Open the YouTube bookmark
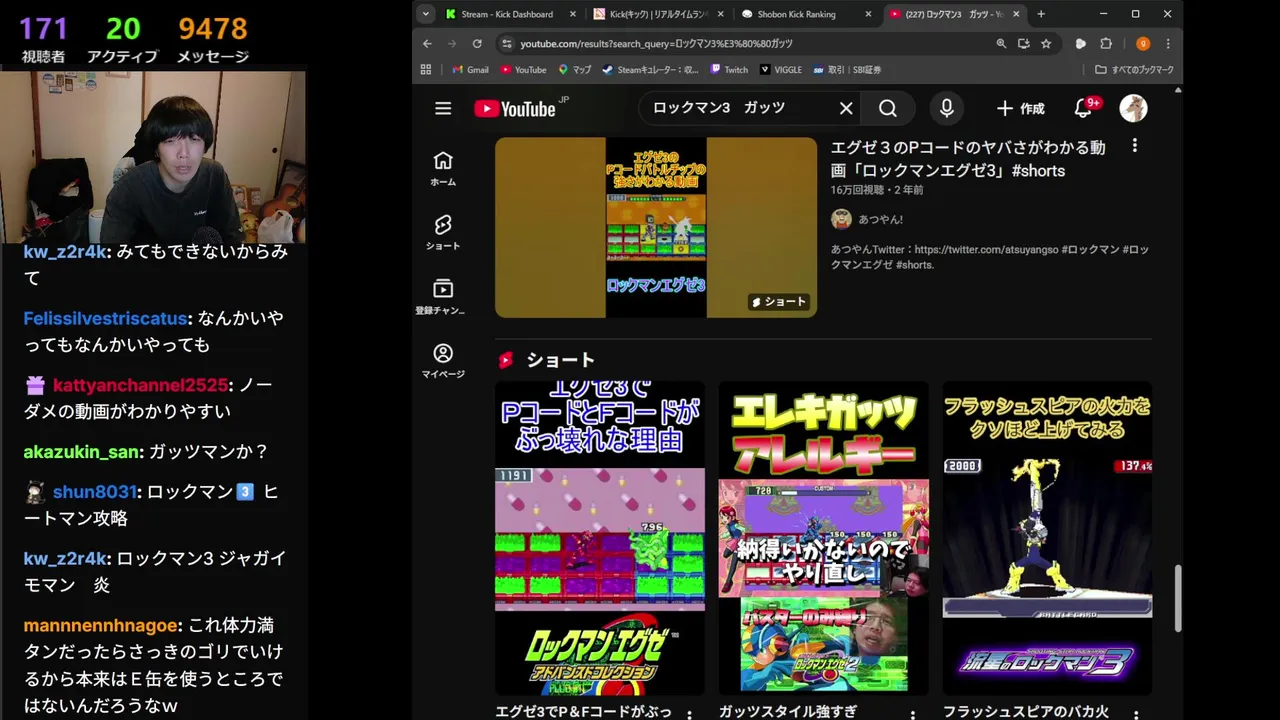 tap(523, 70)
